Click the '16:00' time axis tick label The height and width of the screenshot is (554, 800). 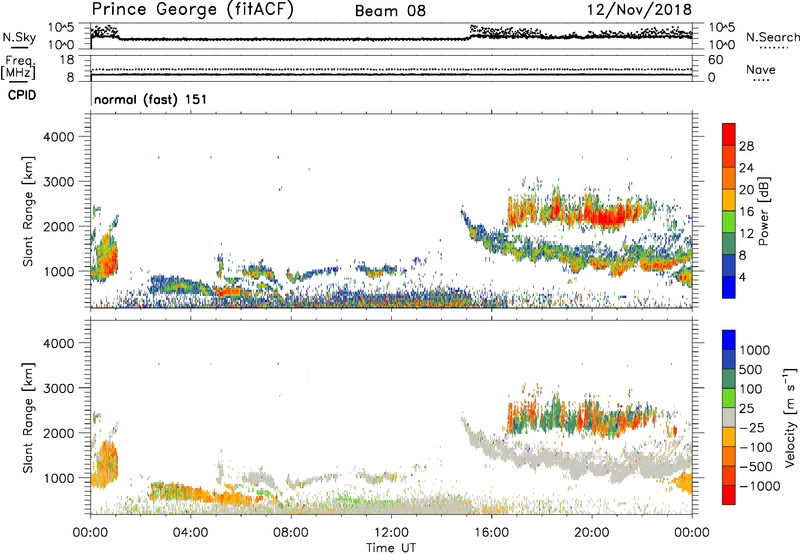tap(491, 533)
